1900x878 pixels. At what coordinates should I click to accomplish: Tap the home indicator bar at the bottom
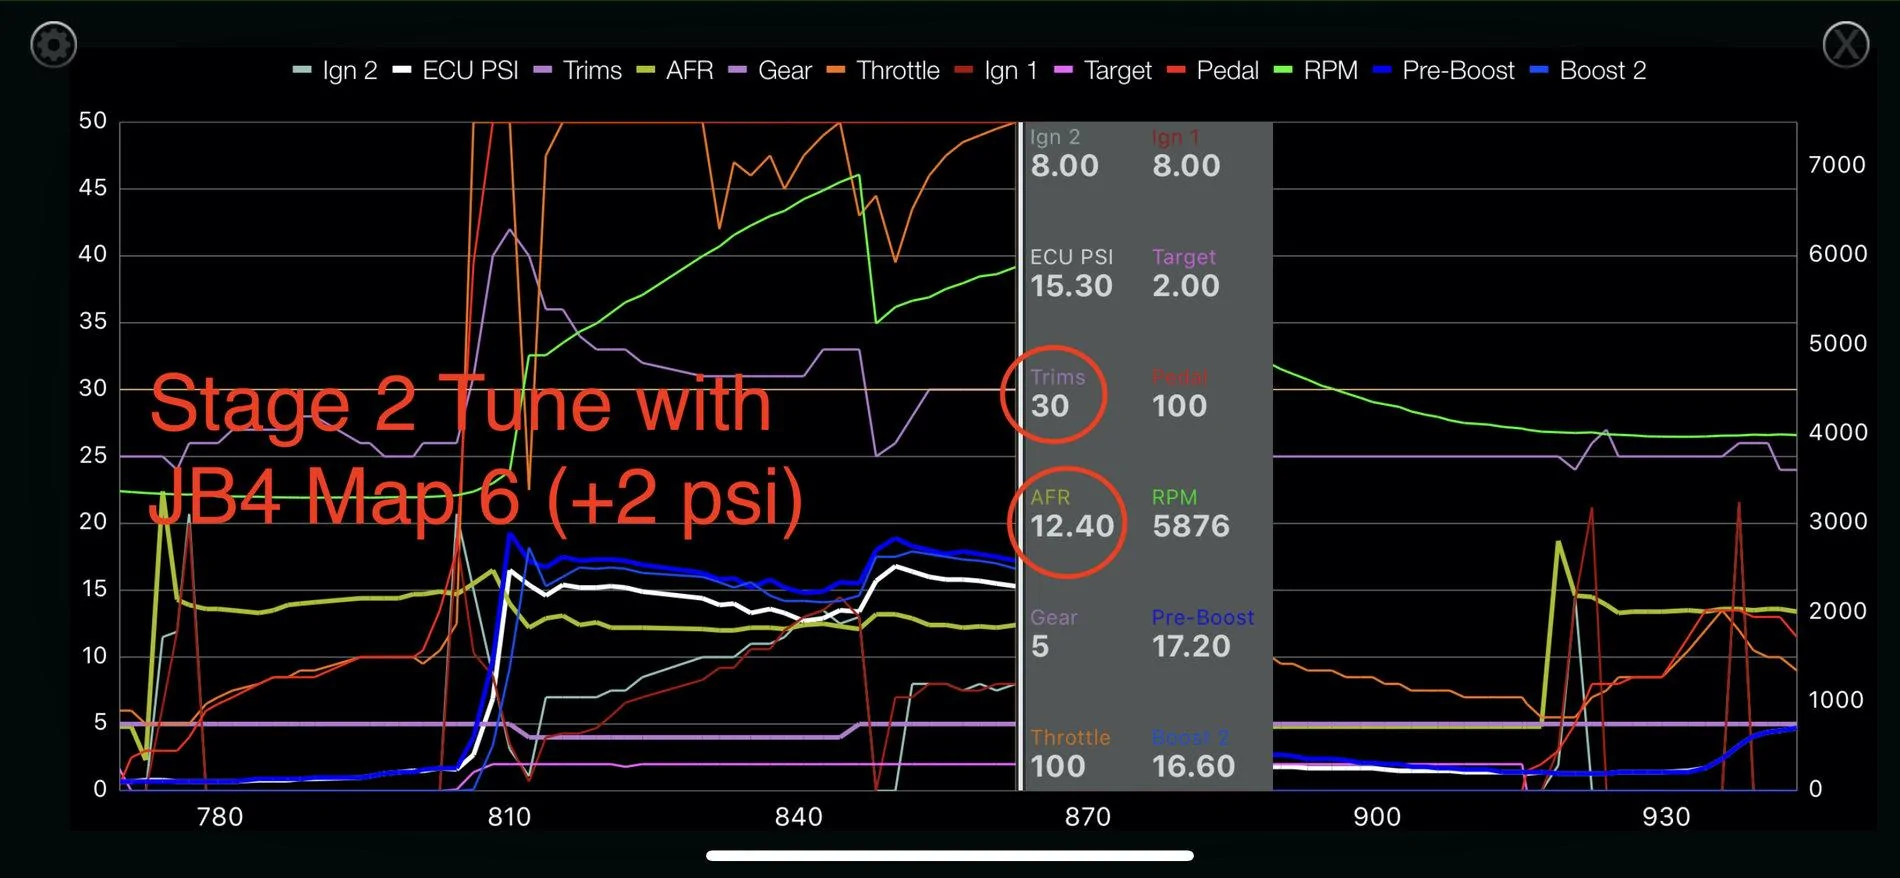(x=950, y=856)
